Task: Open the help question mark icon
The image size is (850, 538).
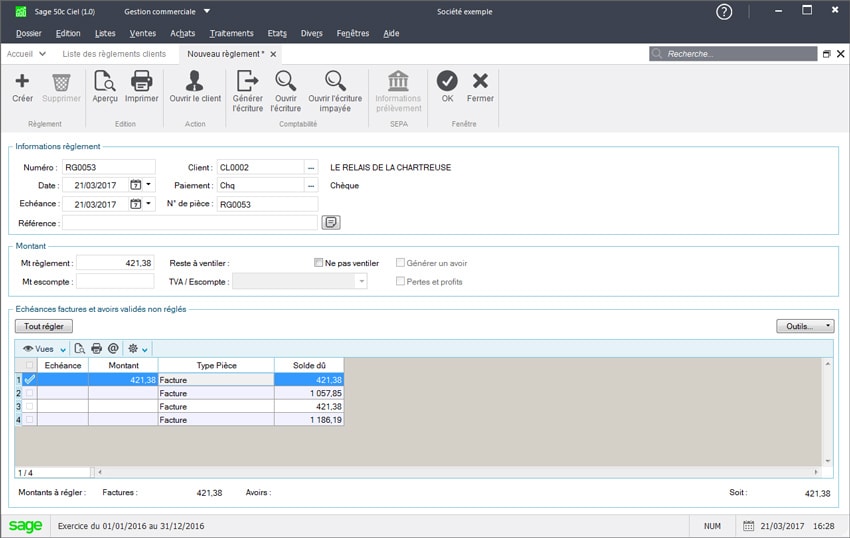Action: click(x=724, y=12)
